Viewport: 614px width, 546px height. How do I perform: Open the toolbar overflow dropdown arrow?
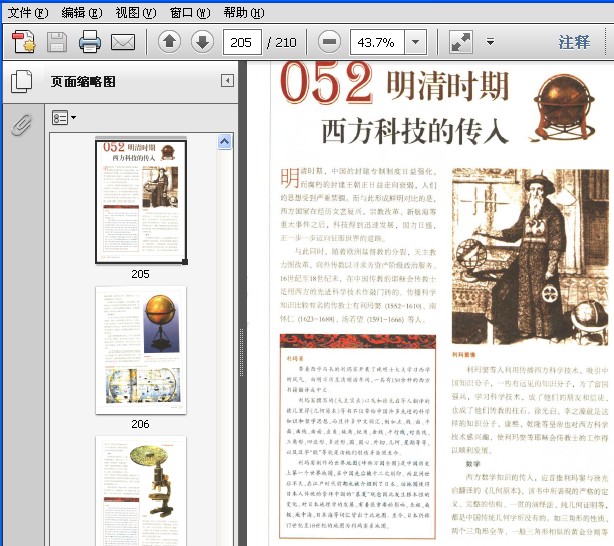click(x=490, y=42)
